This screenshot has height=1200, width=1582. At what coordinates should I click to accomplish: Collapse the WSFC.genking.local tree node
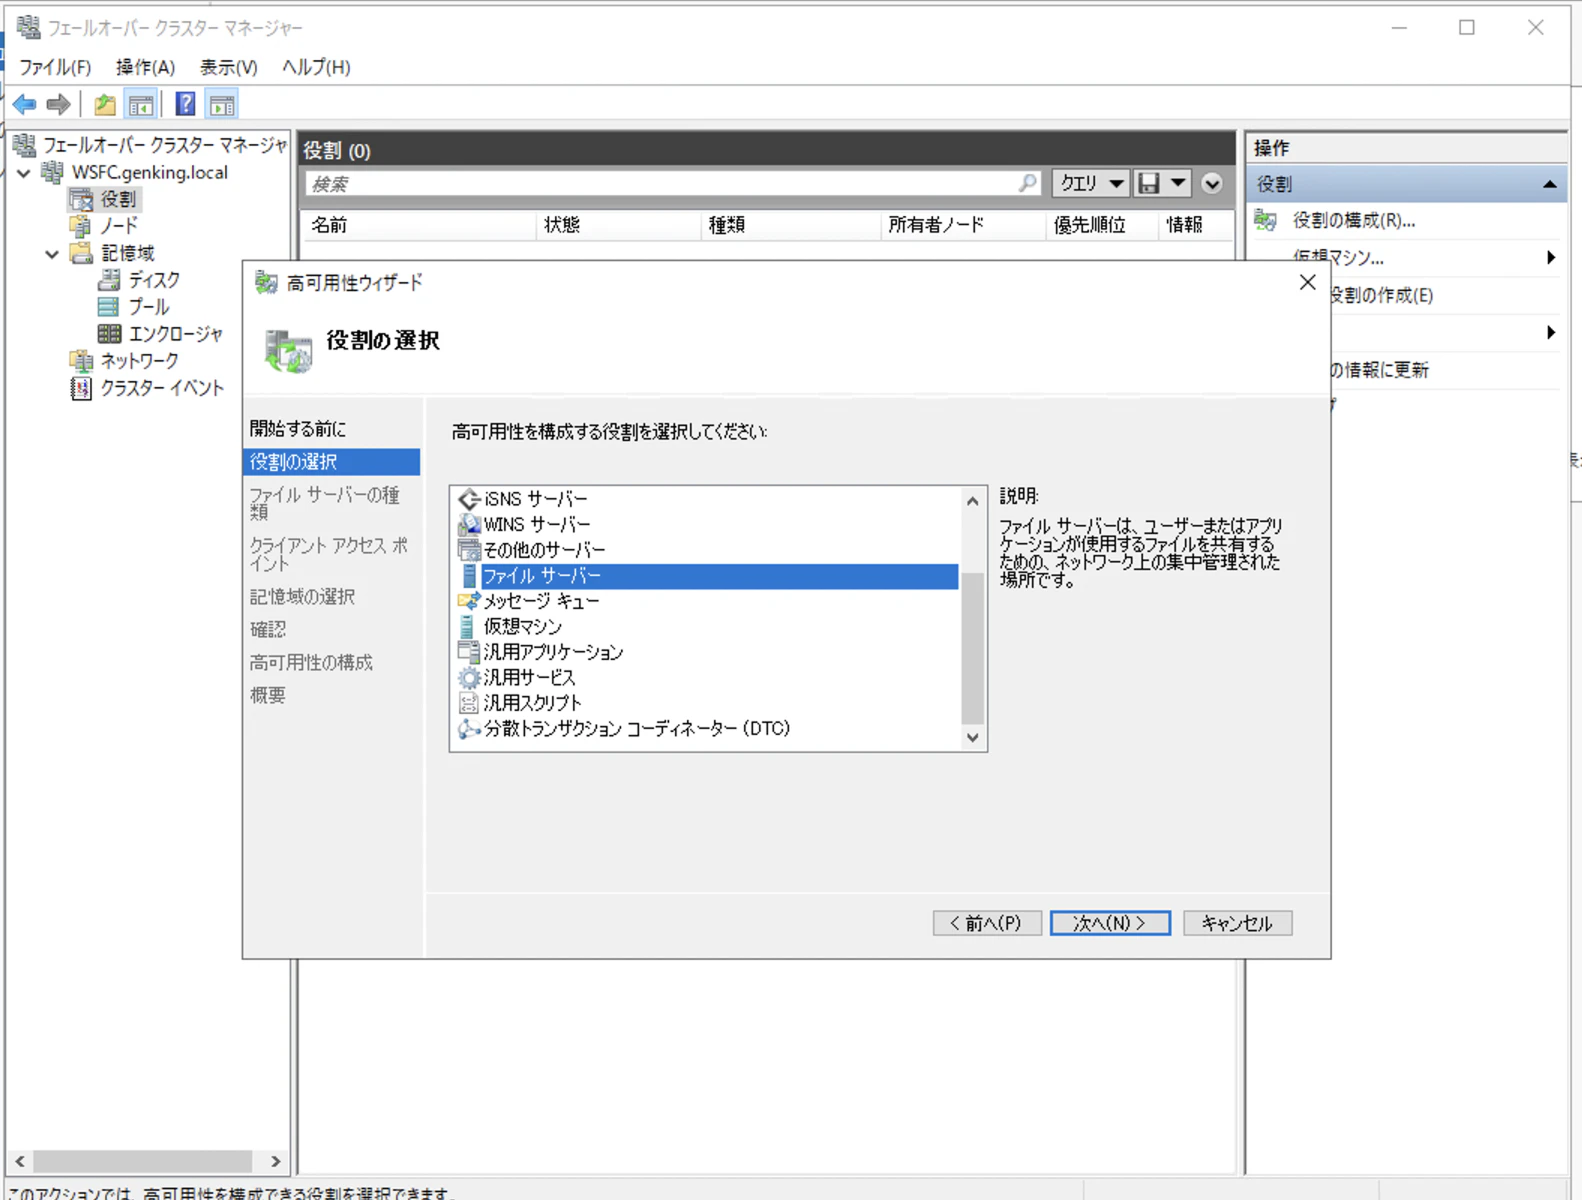24,173
